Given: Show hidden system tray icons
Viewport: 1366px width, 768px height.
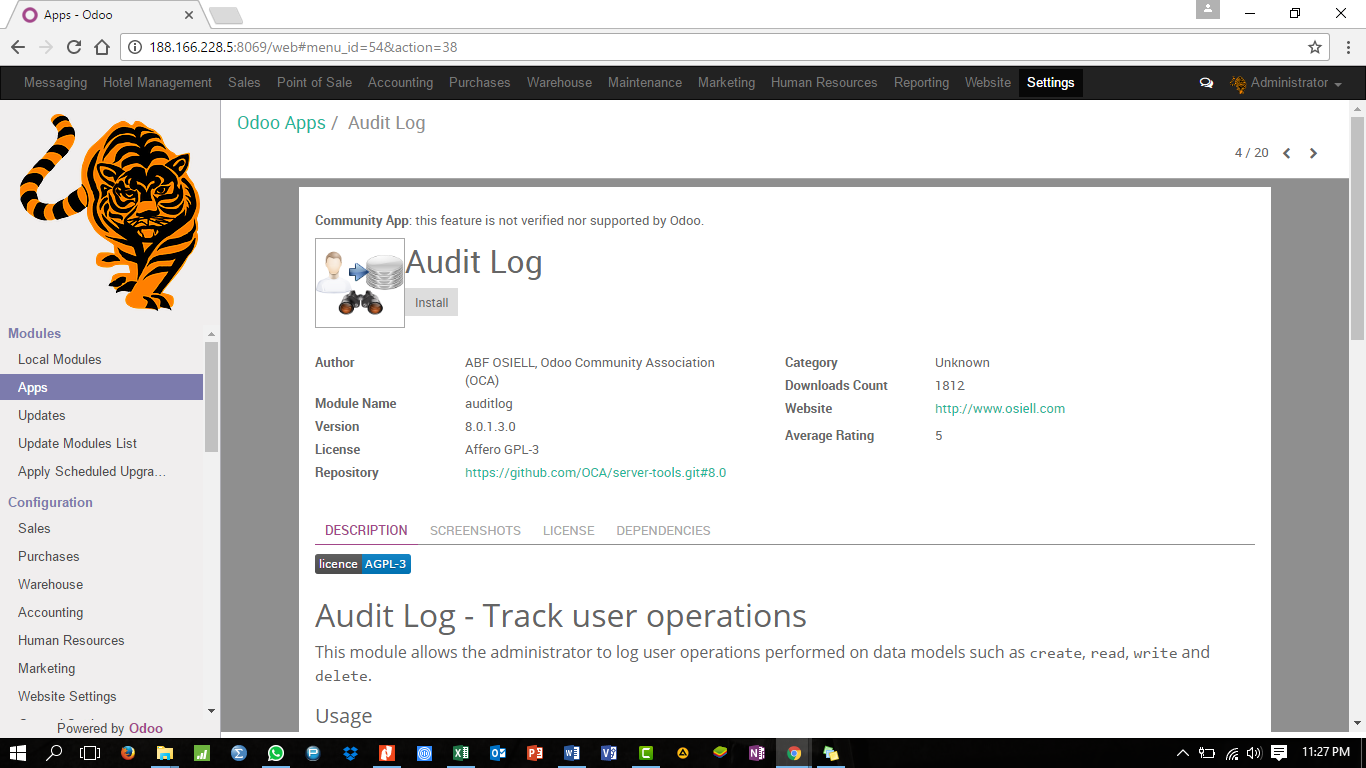Looking at the screenshot, I should tap(1183, 753).
